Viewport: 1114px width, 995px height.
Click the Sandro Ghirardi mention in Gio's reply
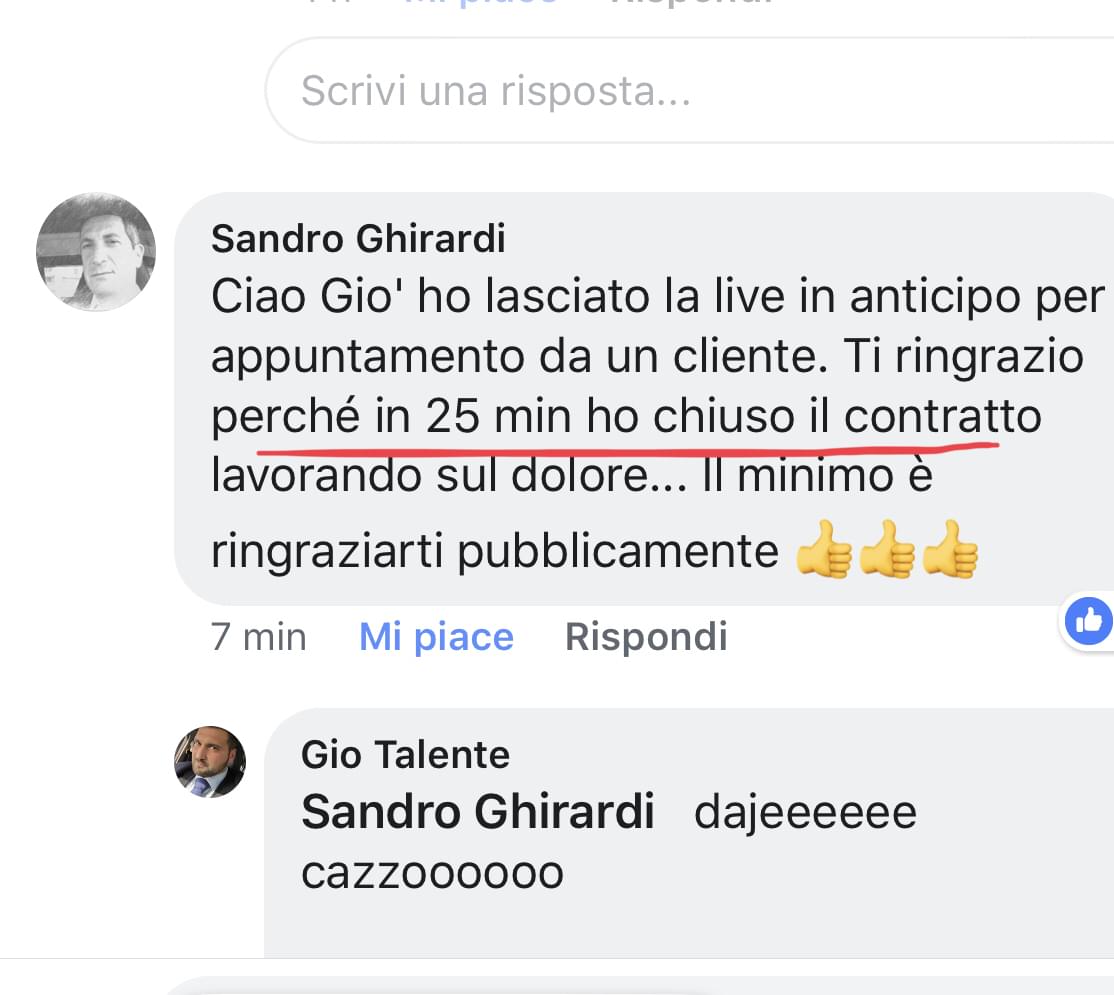477,811
